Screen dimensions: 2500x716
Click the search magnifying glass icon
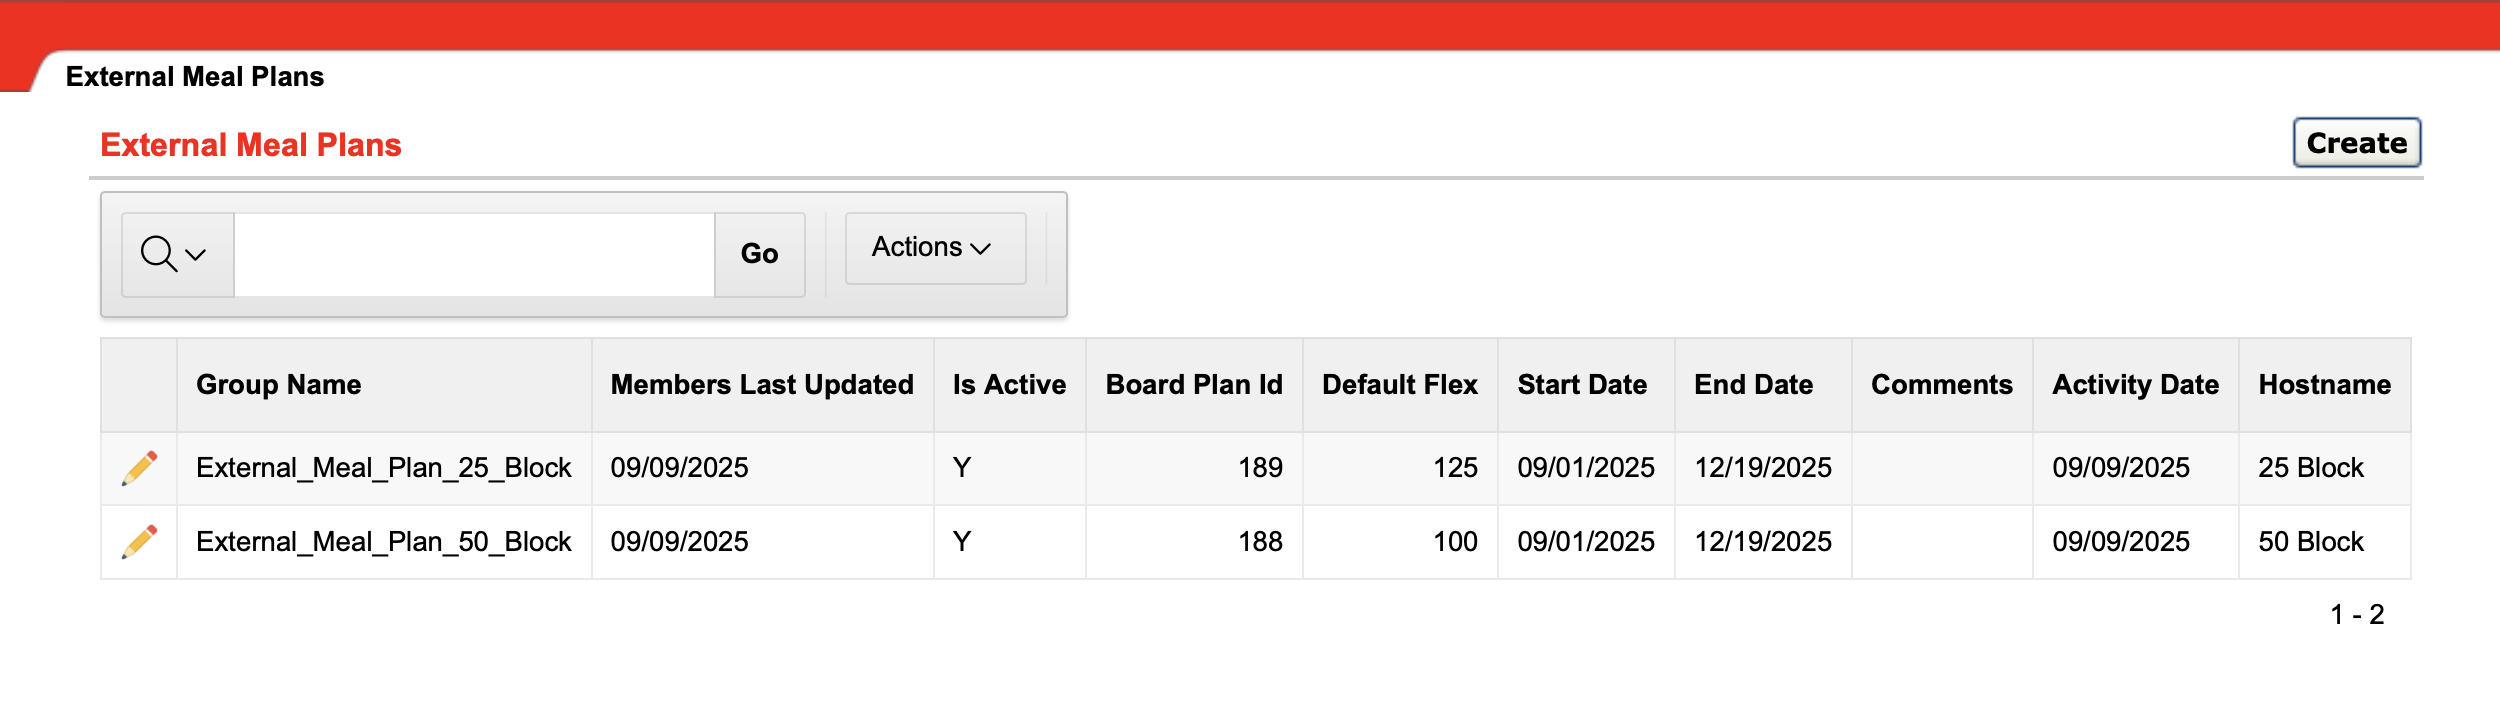(x=160, y=254)
